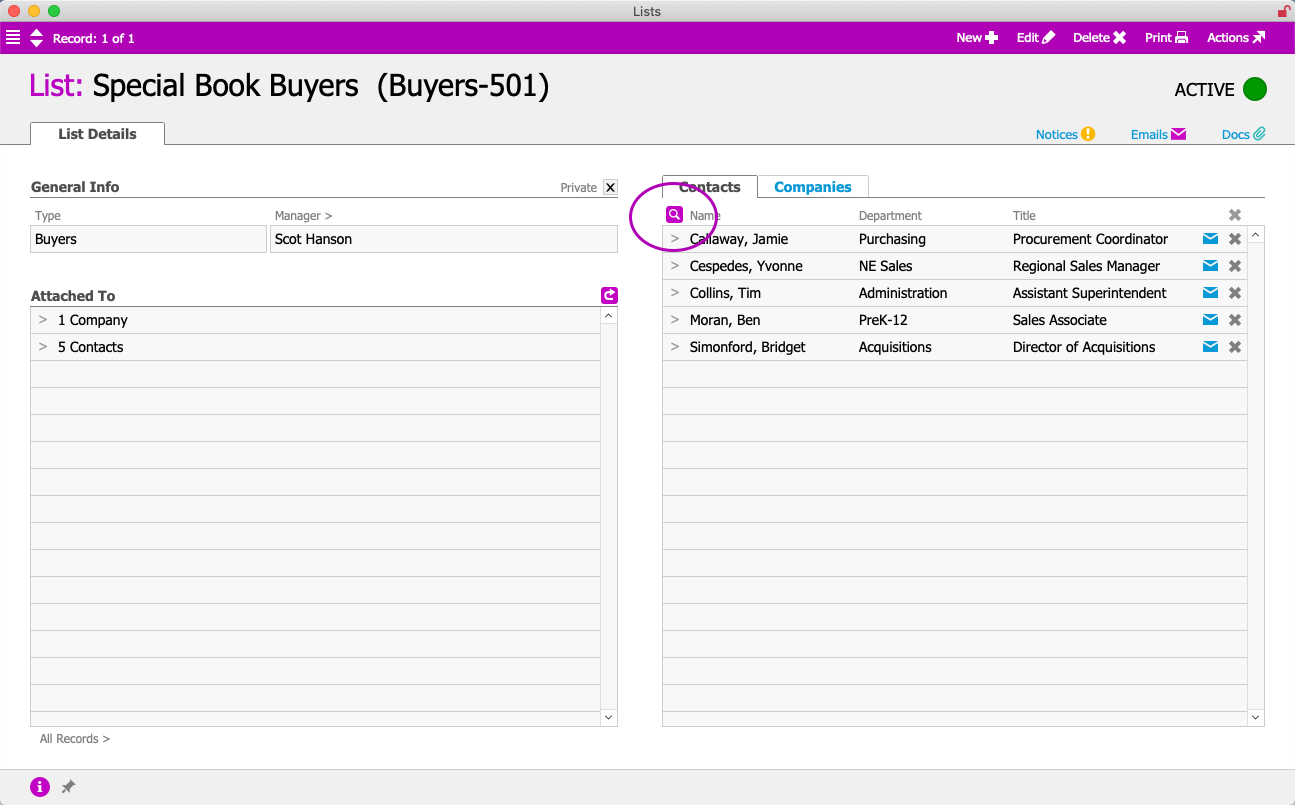Open the Docs link
The image size is (1295, 805).
tap(1244, 134)
